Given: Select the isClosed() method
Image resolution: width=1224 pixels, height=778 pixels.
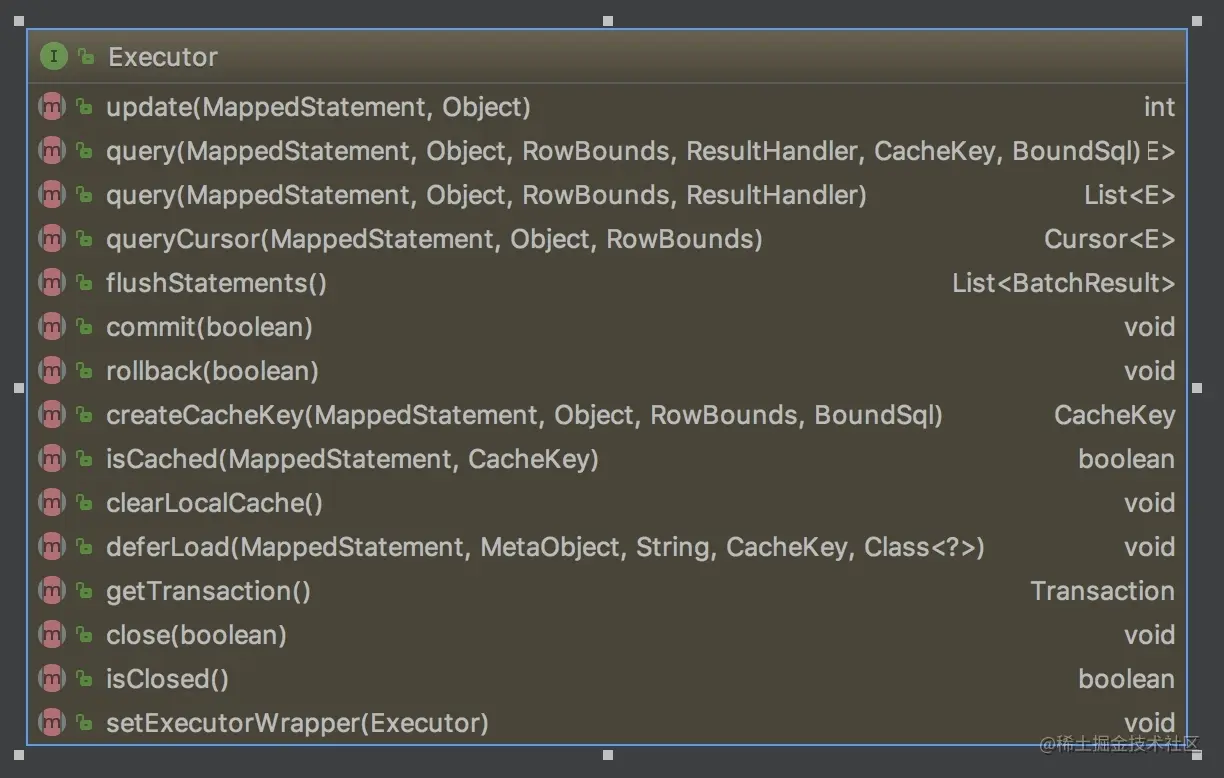Looking at the screenshot, I should (167, 679).
